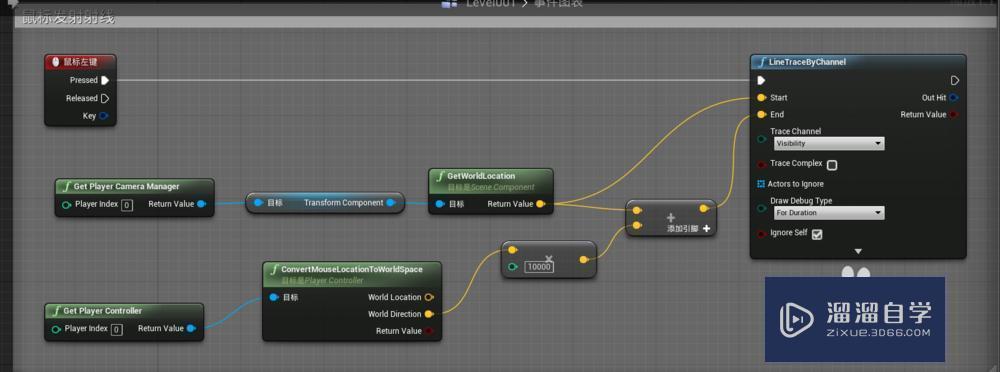
Task: Click the End vector input pin
Action: pos(761,115)
